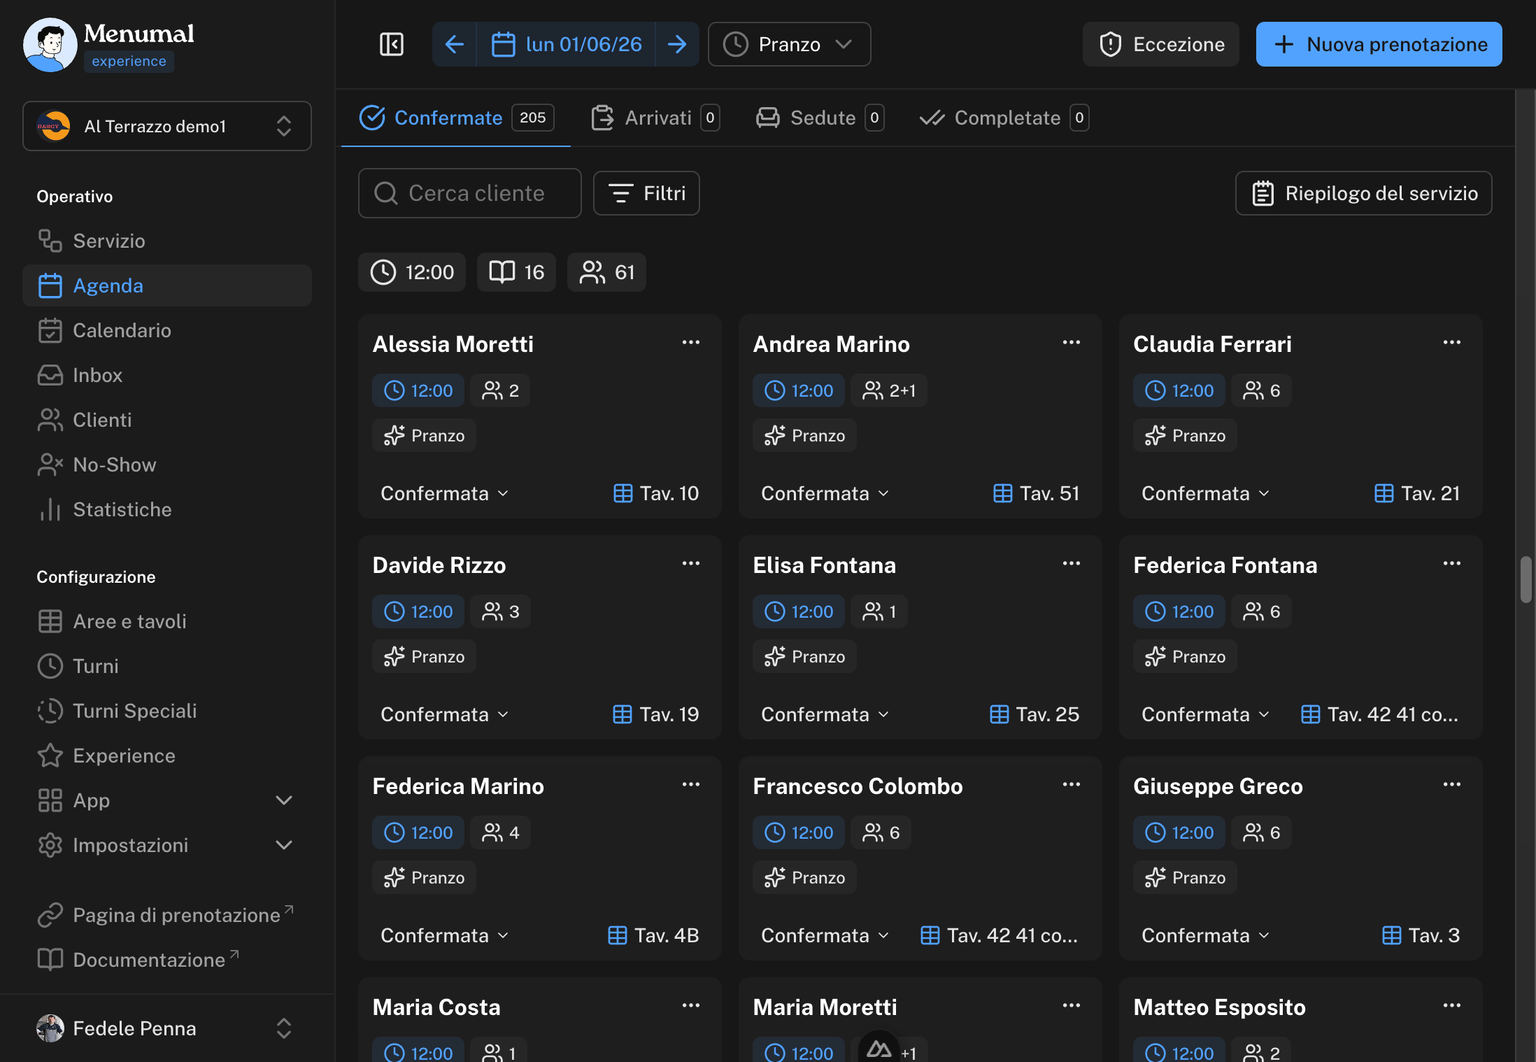The width and height of the screenshot is (1536, 1062).
Task: Change Giuseppe Greco Confermata status dropdown
Action: click(1206, 935)
